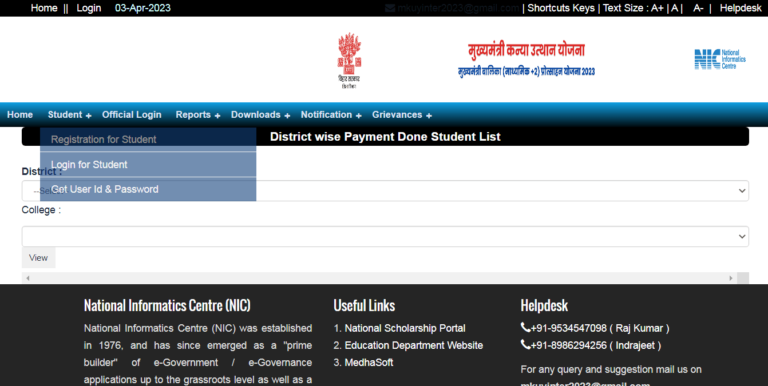Click the mkuyinter2023@gmail.com email at top
Screen dimensions: 768x386
pyautogui.click(x=458, y=8)
